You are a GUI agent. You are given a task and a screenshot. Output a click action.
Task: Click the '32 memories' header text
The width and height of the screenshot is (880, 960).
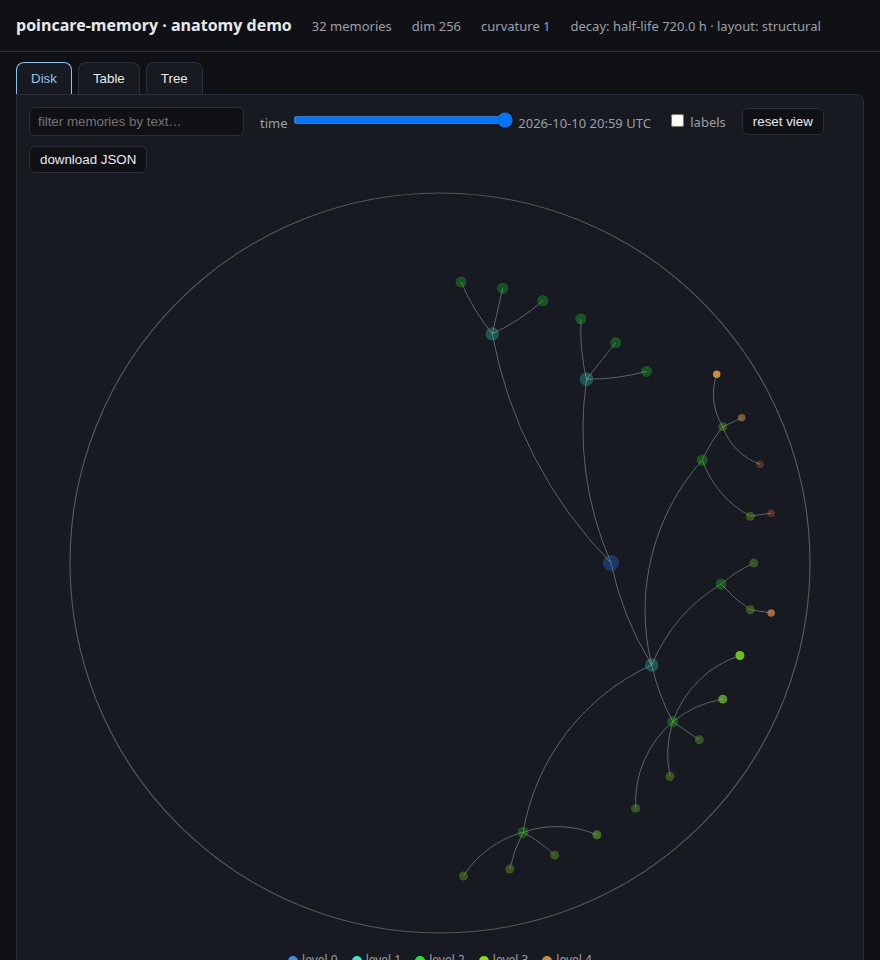352,26
